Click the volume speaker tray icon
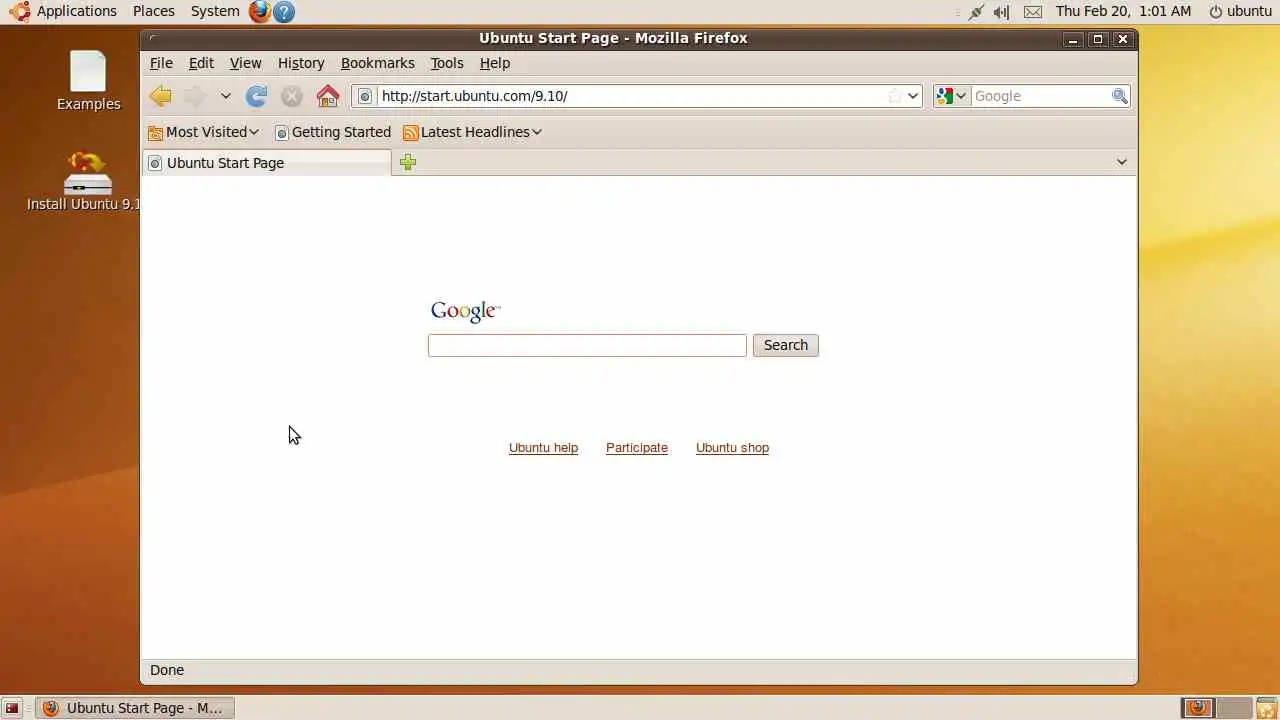 tap(1002, 12)
